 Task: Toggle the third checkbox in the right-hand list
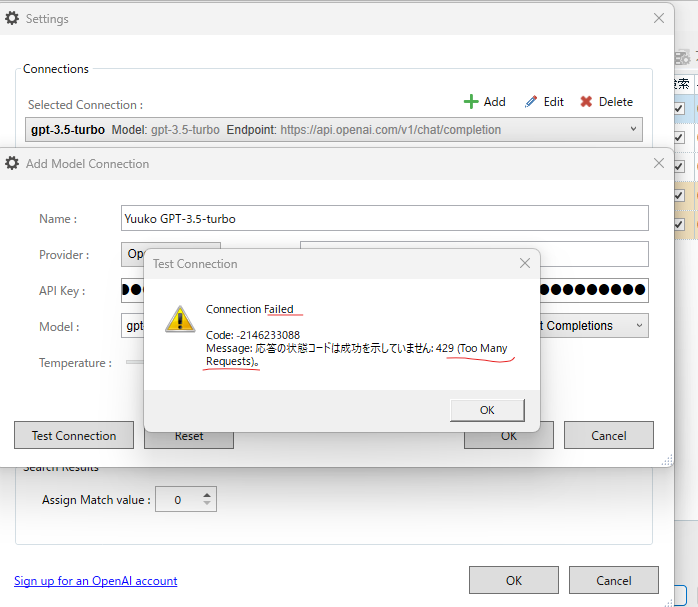point(678,166)
